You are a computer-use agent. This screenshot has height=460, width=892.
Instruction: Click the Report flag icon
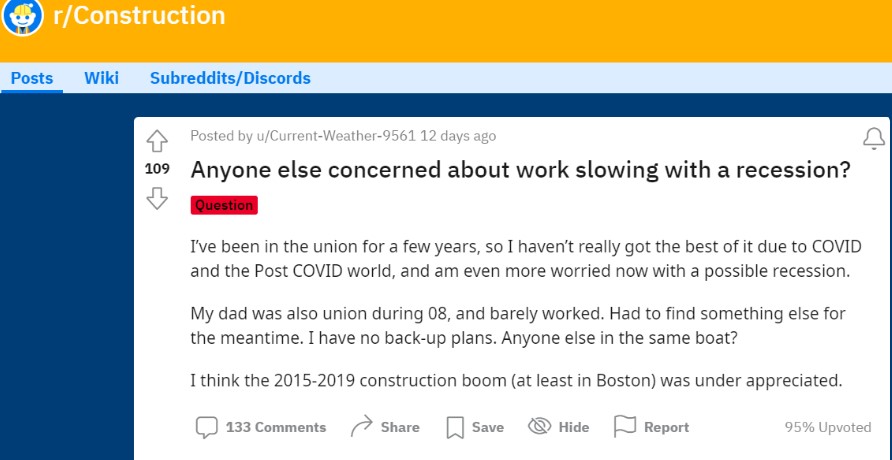tap(625, 426)
